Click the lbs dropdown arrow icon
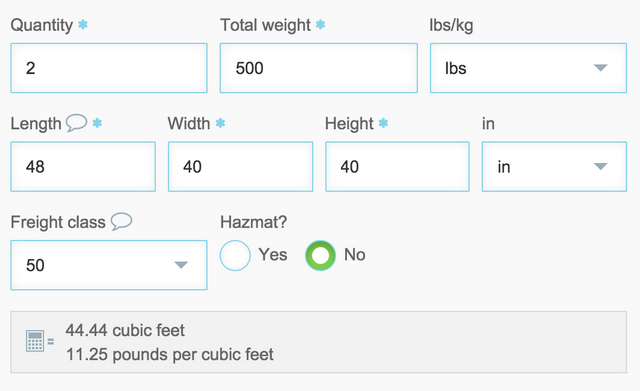Viewport: 640px width, 391px height. coord(600,68)
